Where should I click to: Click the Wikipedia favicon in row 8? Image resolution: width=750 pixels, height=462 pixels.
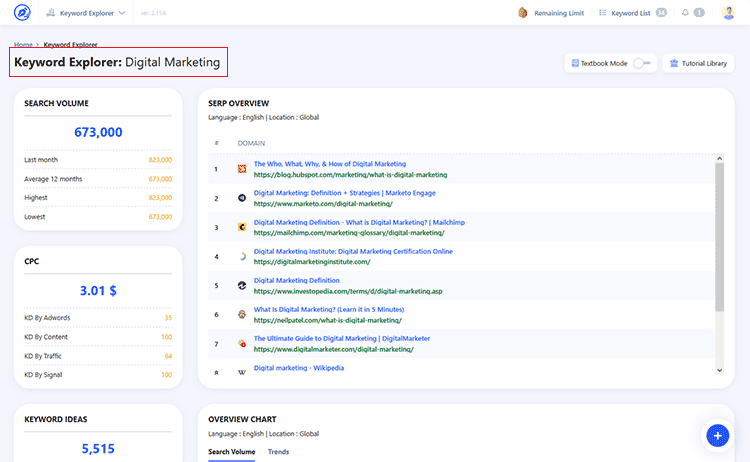[x=242, y=373]
